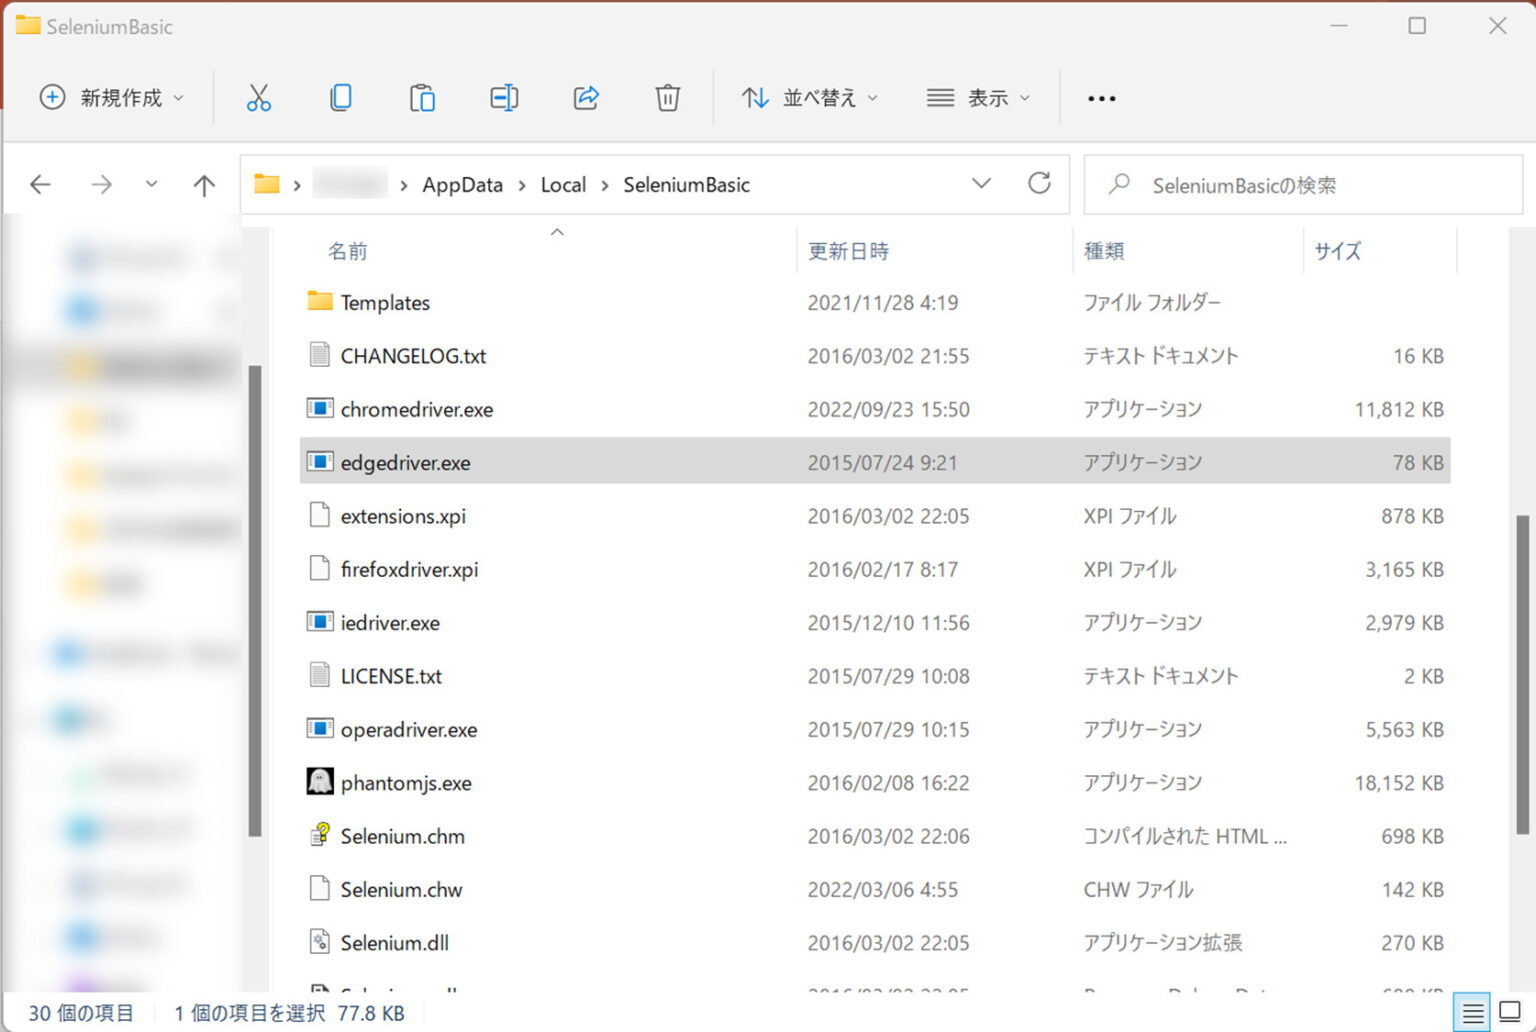The image size is (1536, 1032).
Task: Open AppData in the address bar breadcrumb
Action: (x=462, y=184)
